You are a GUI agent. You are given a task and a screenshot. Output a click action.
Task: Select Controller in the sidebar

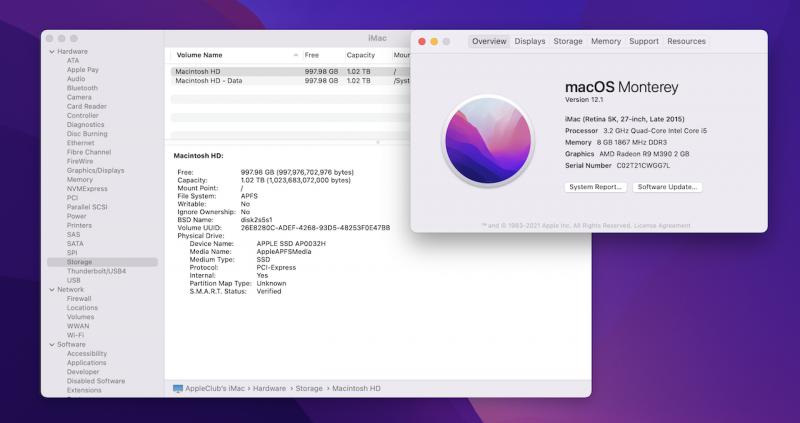pyautogui.click(x=83, y=116)
